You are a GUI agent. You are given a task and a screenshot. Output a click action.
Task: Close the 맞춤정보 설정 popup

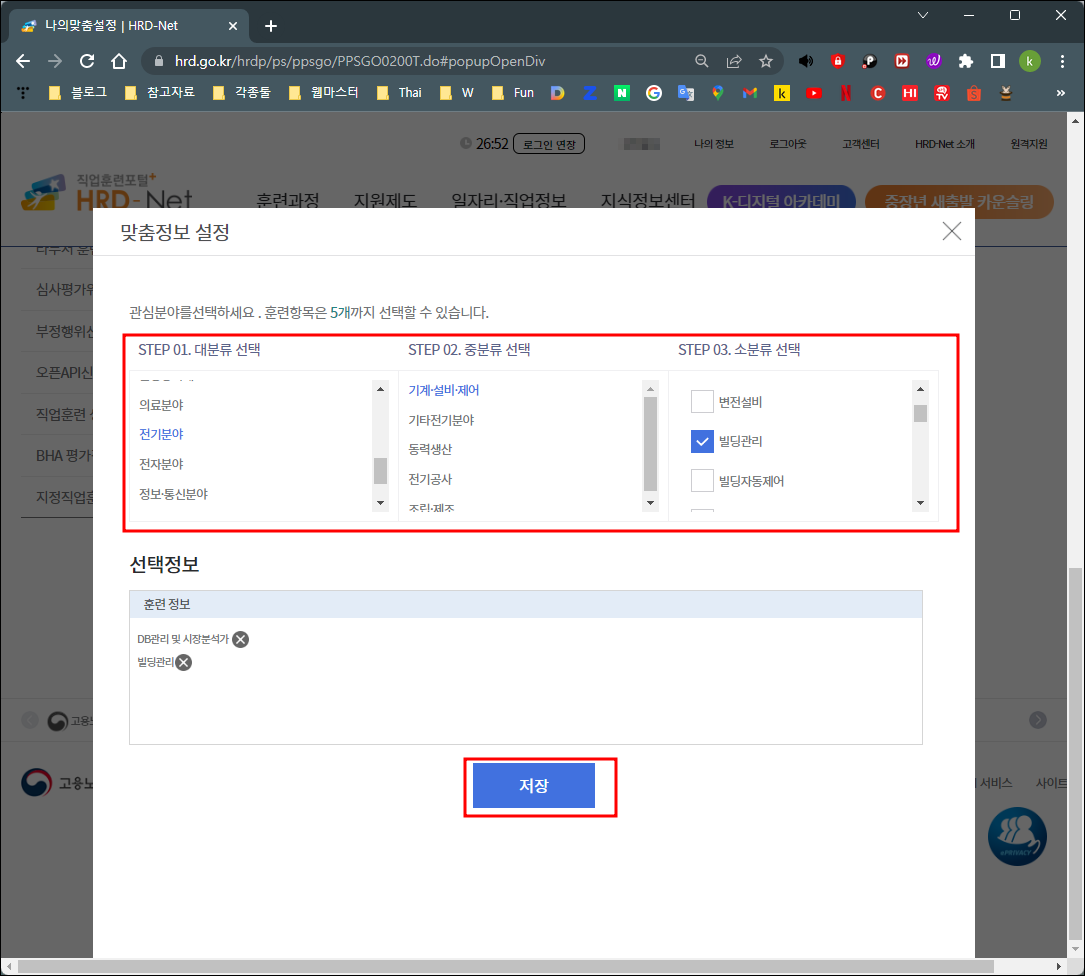(951, 231)
